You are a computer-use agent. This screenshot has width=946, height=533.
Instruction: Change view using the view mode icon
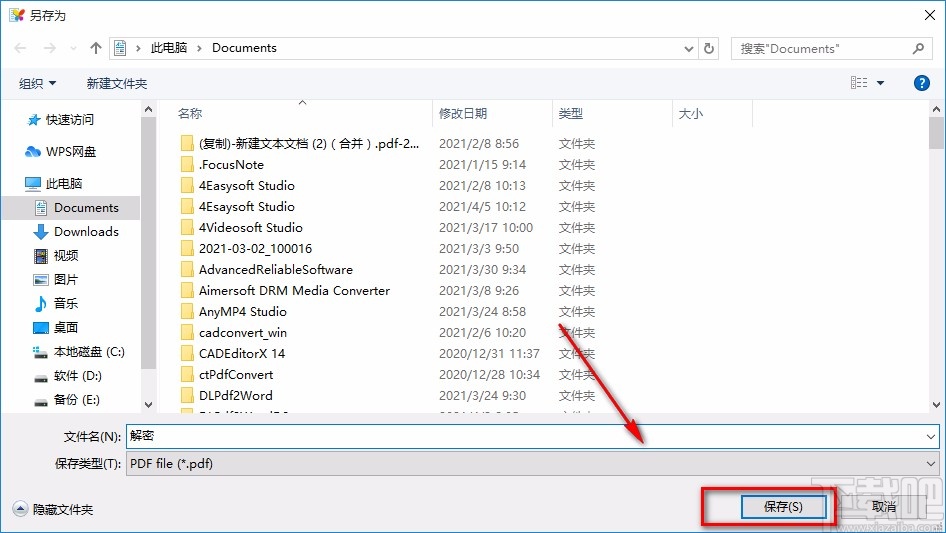click(859, 83)
